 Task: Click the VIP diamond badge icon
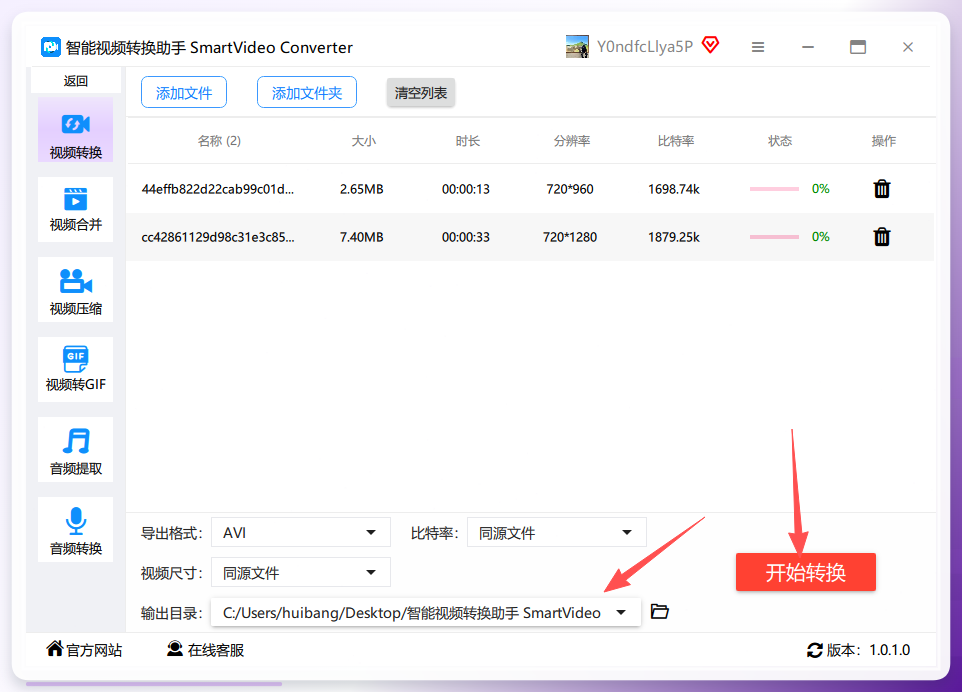click(x=710, y=45)
